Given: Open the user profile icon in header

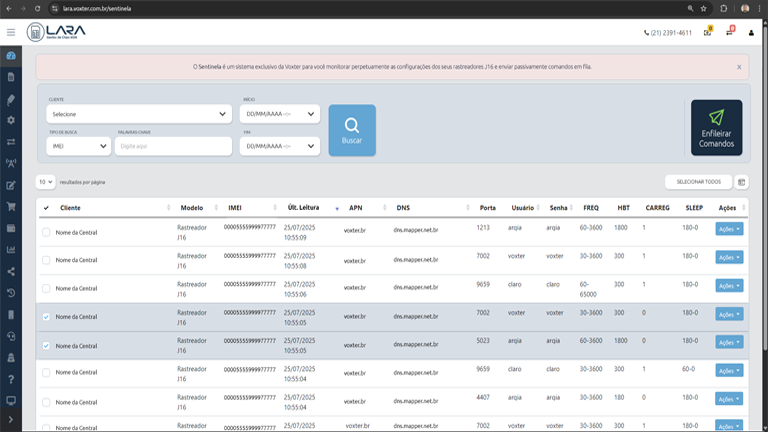Looking at the screenshot, I should (x=751, y=33).
